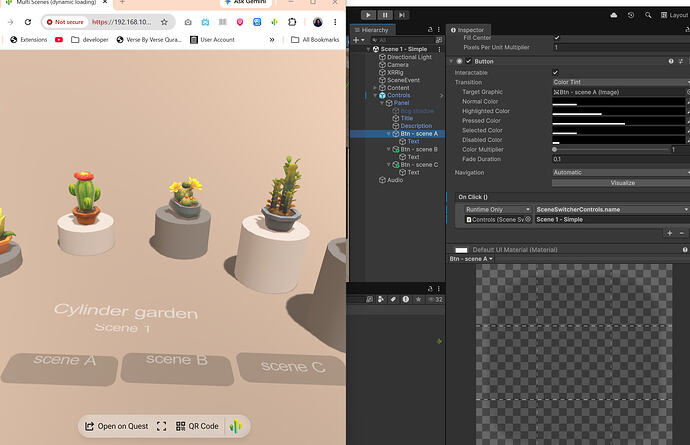Click the plus icon to add OnClick listener
This screenshot has width=690, height=445.
669,233
